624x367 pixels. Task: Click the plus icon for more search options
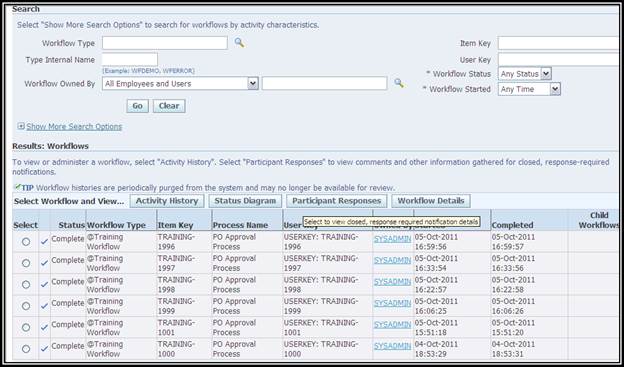point(21,126)
